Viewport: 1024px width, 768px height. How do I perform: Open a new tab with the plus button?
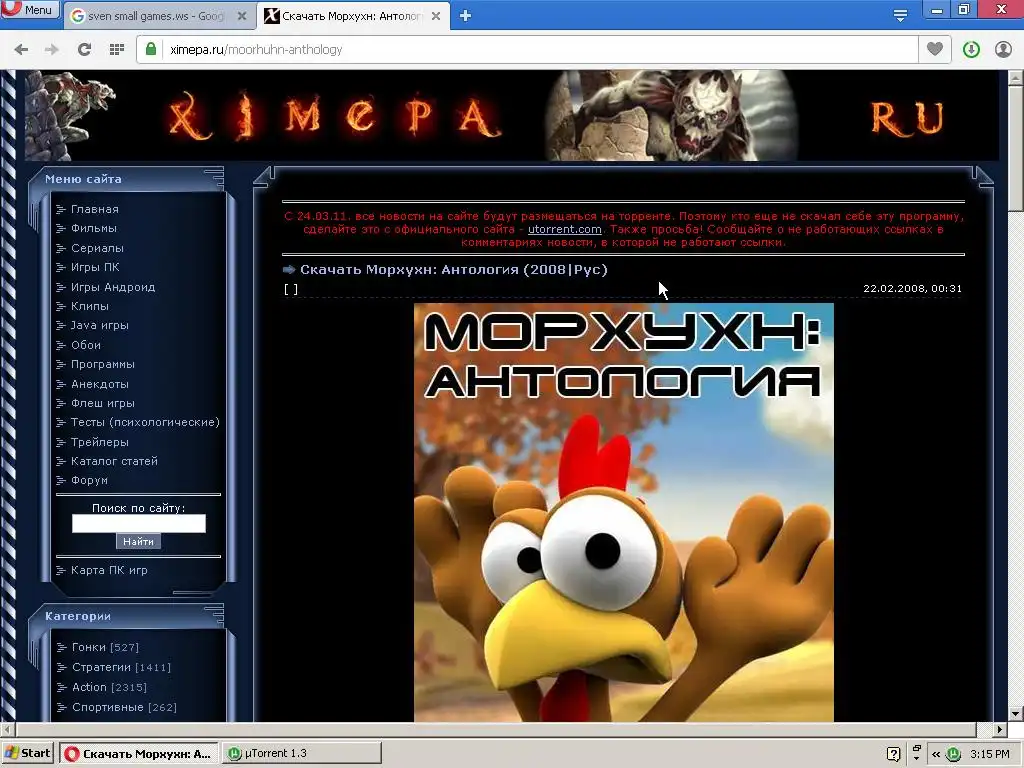tap(465, 16)
